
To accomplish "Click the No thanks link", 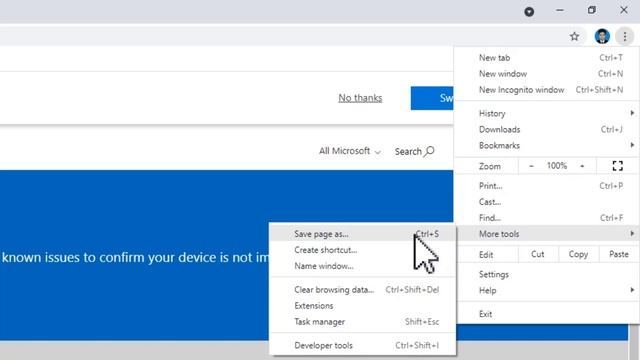I will [360, 98].
